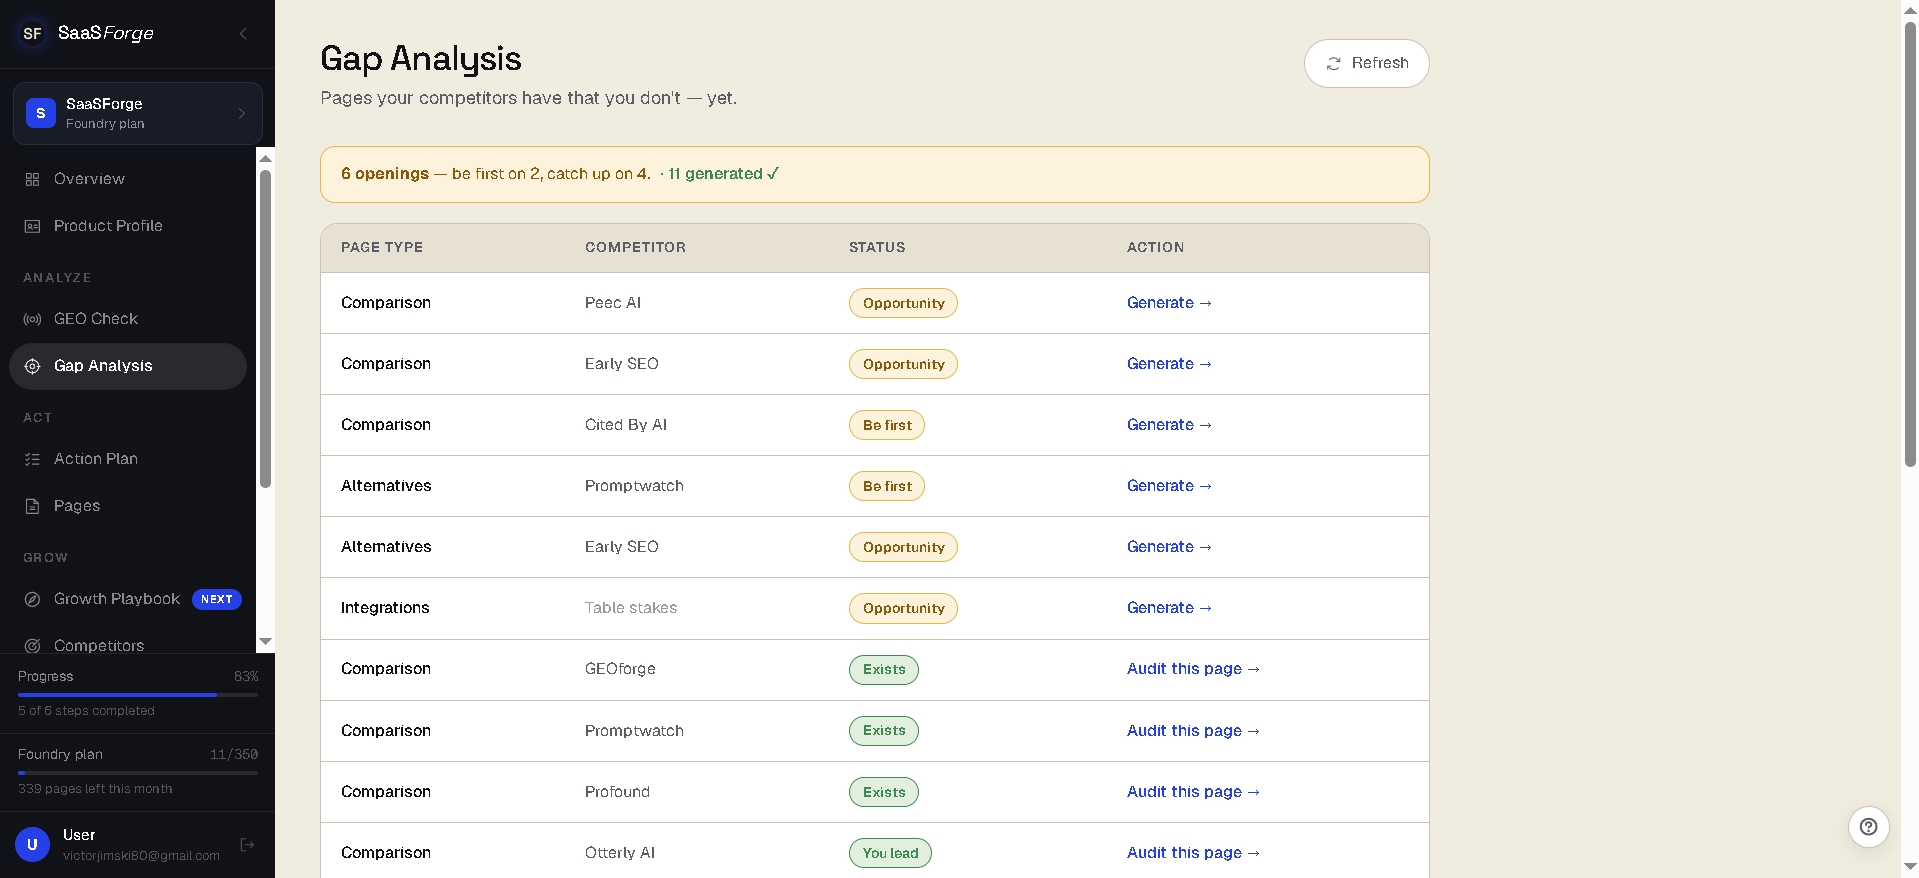The width and height of the screenshot is (1919, 878).
Task: Click the Product Profile icon
Action: [x=32, y=226]
